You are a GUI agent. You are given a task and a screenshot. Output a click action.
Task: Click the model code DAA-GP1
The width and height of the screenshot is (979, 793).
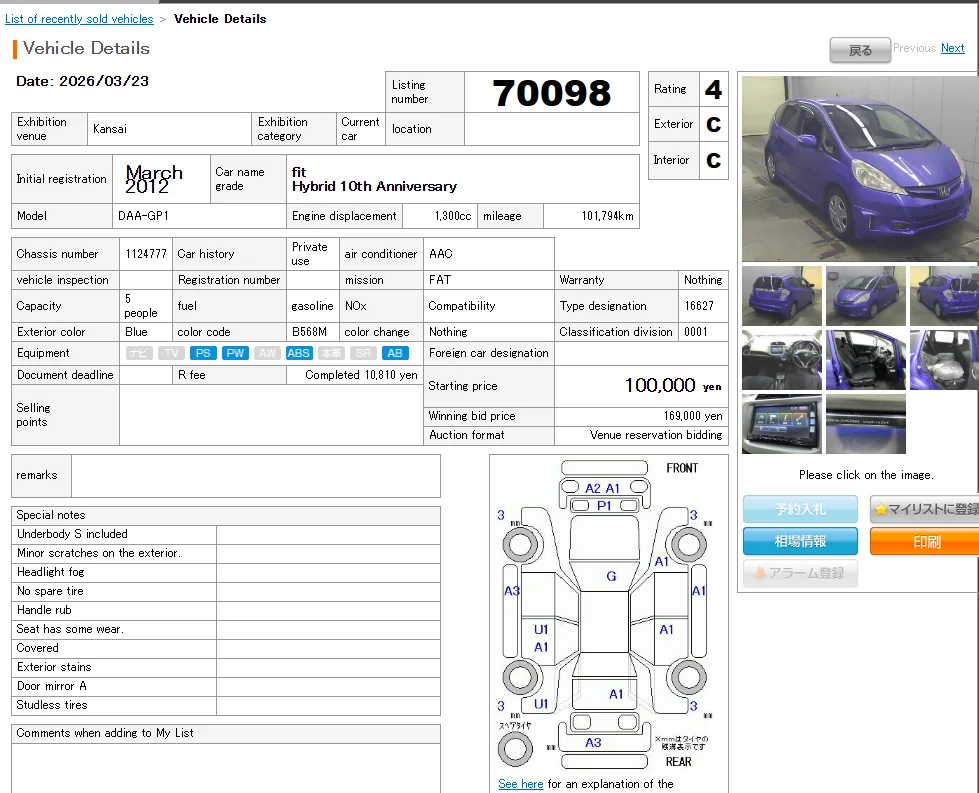[x=143, y=216]
